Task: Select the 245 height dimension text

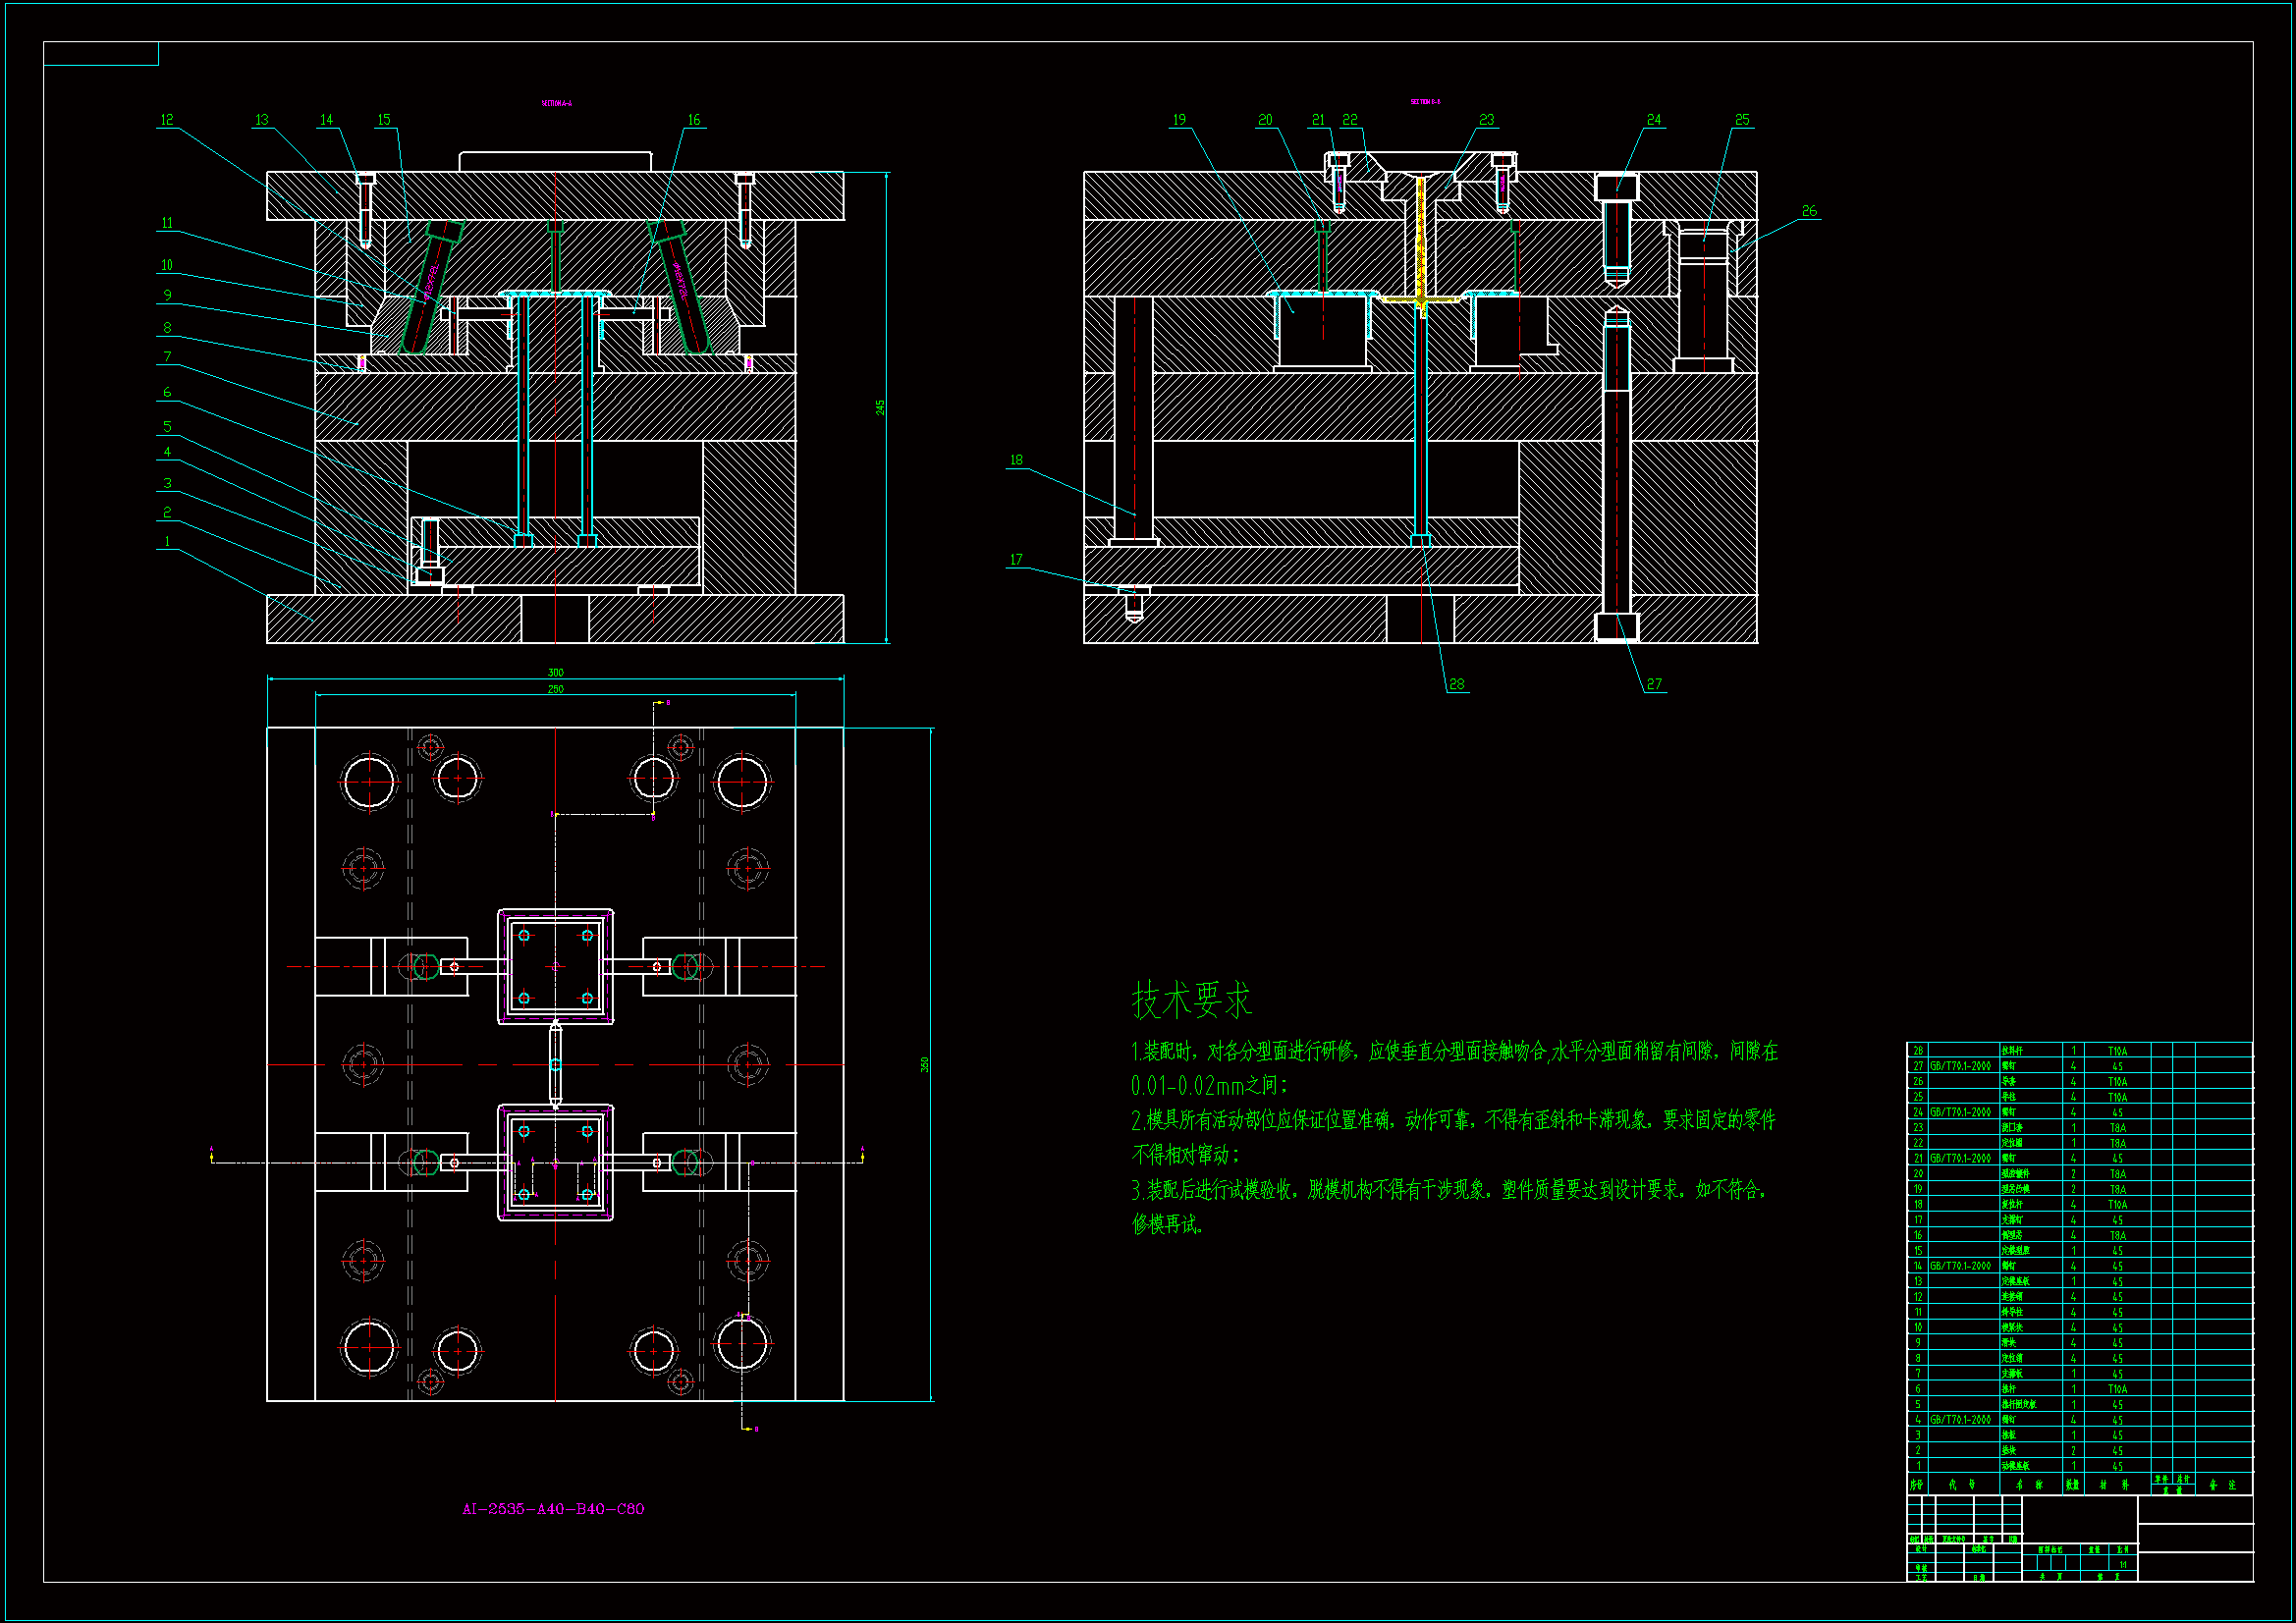Action: (x=880, y=407)
